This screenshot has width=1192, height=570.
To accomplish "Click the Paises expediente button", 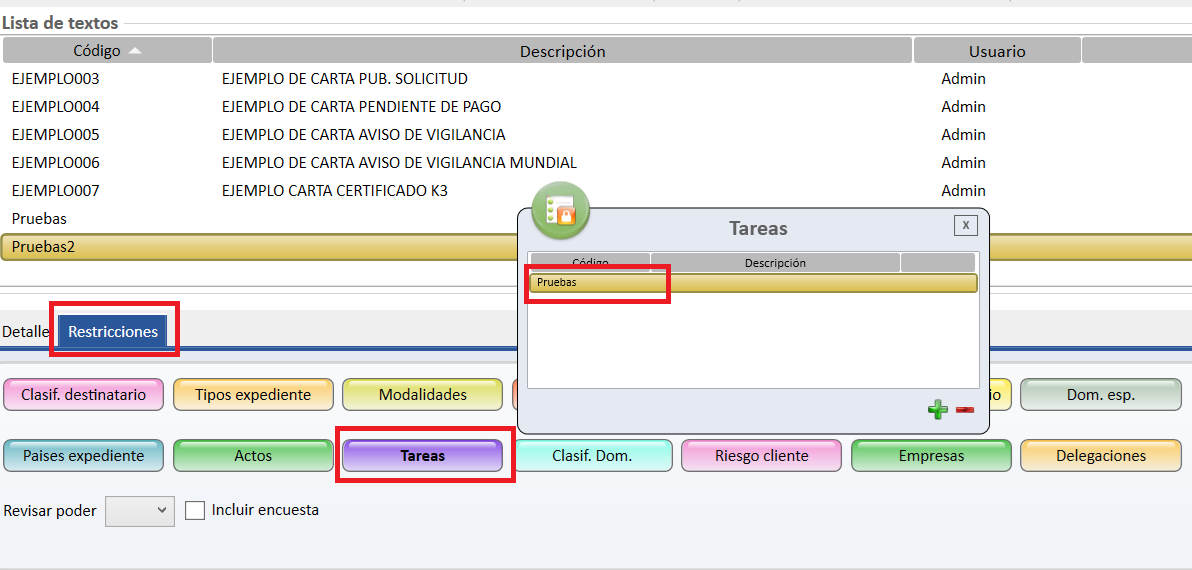I will (83, 456).
